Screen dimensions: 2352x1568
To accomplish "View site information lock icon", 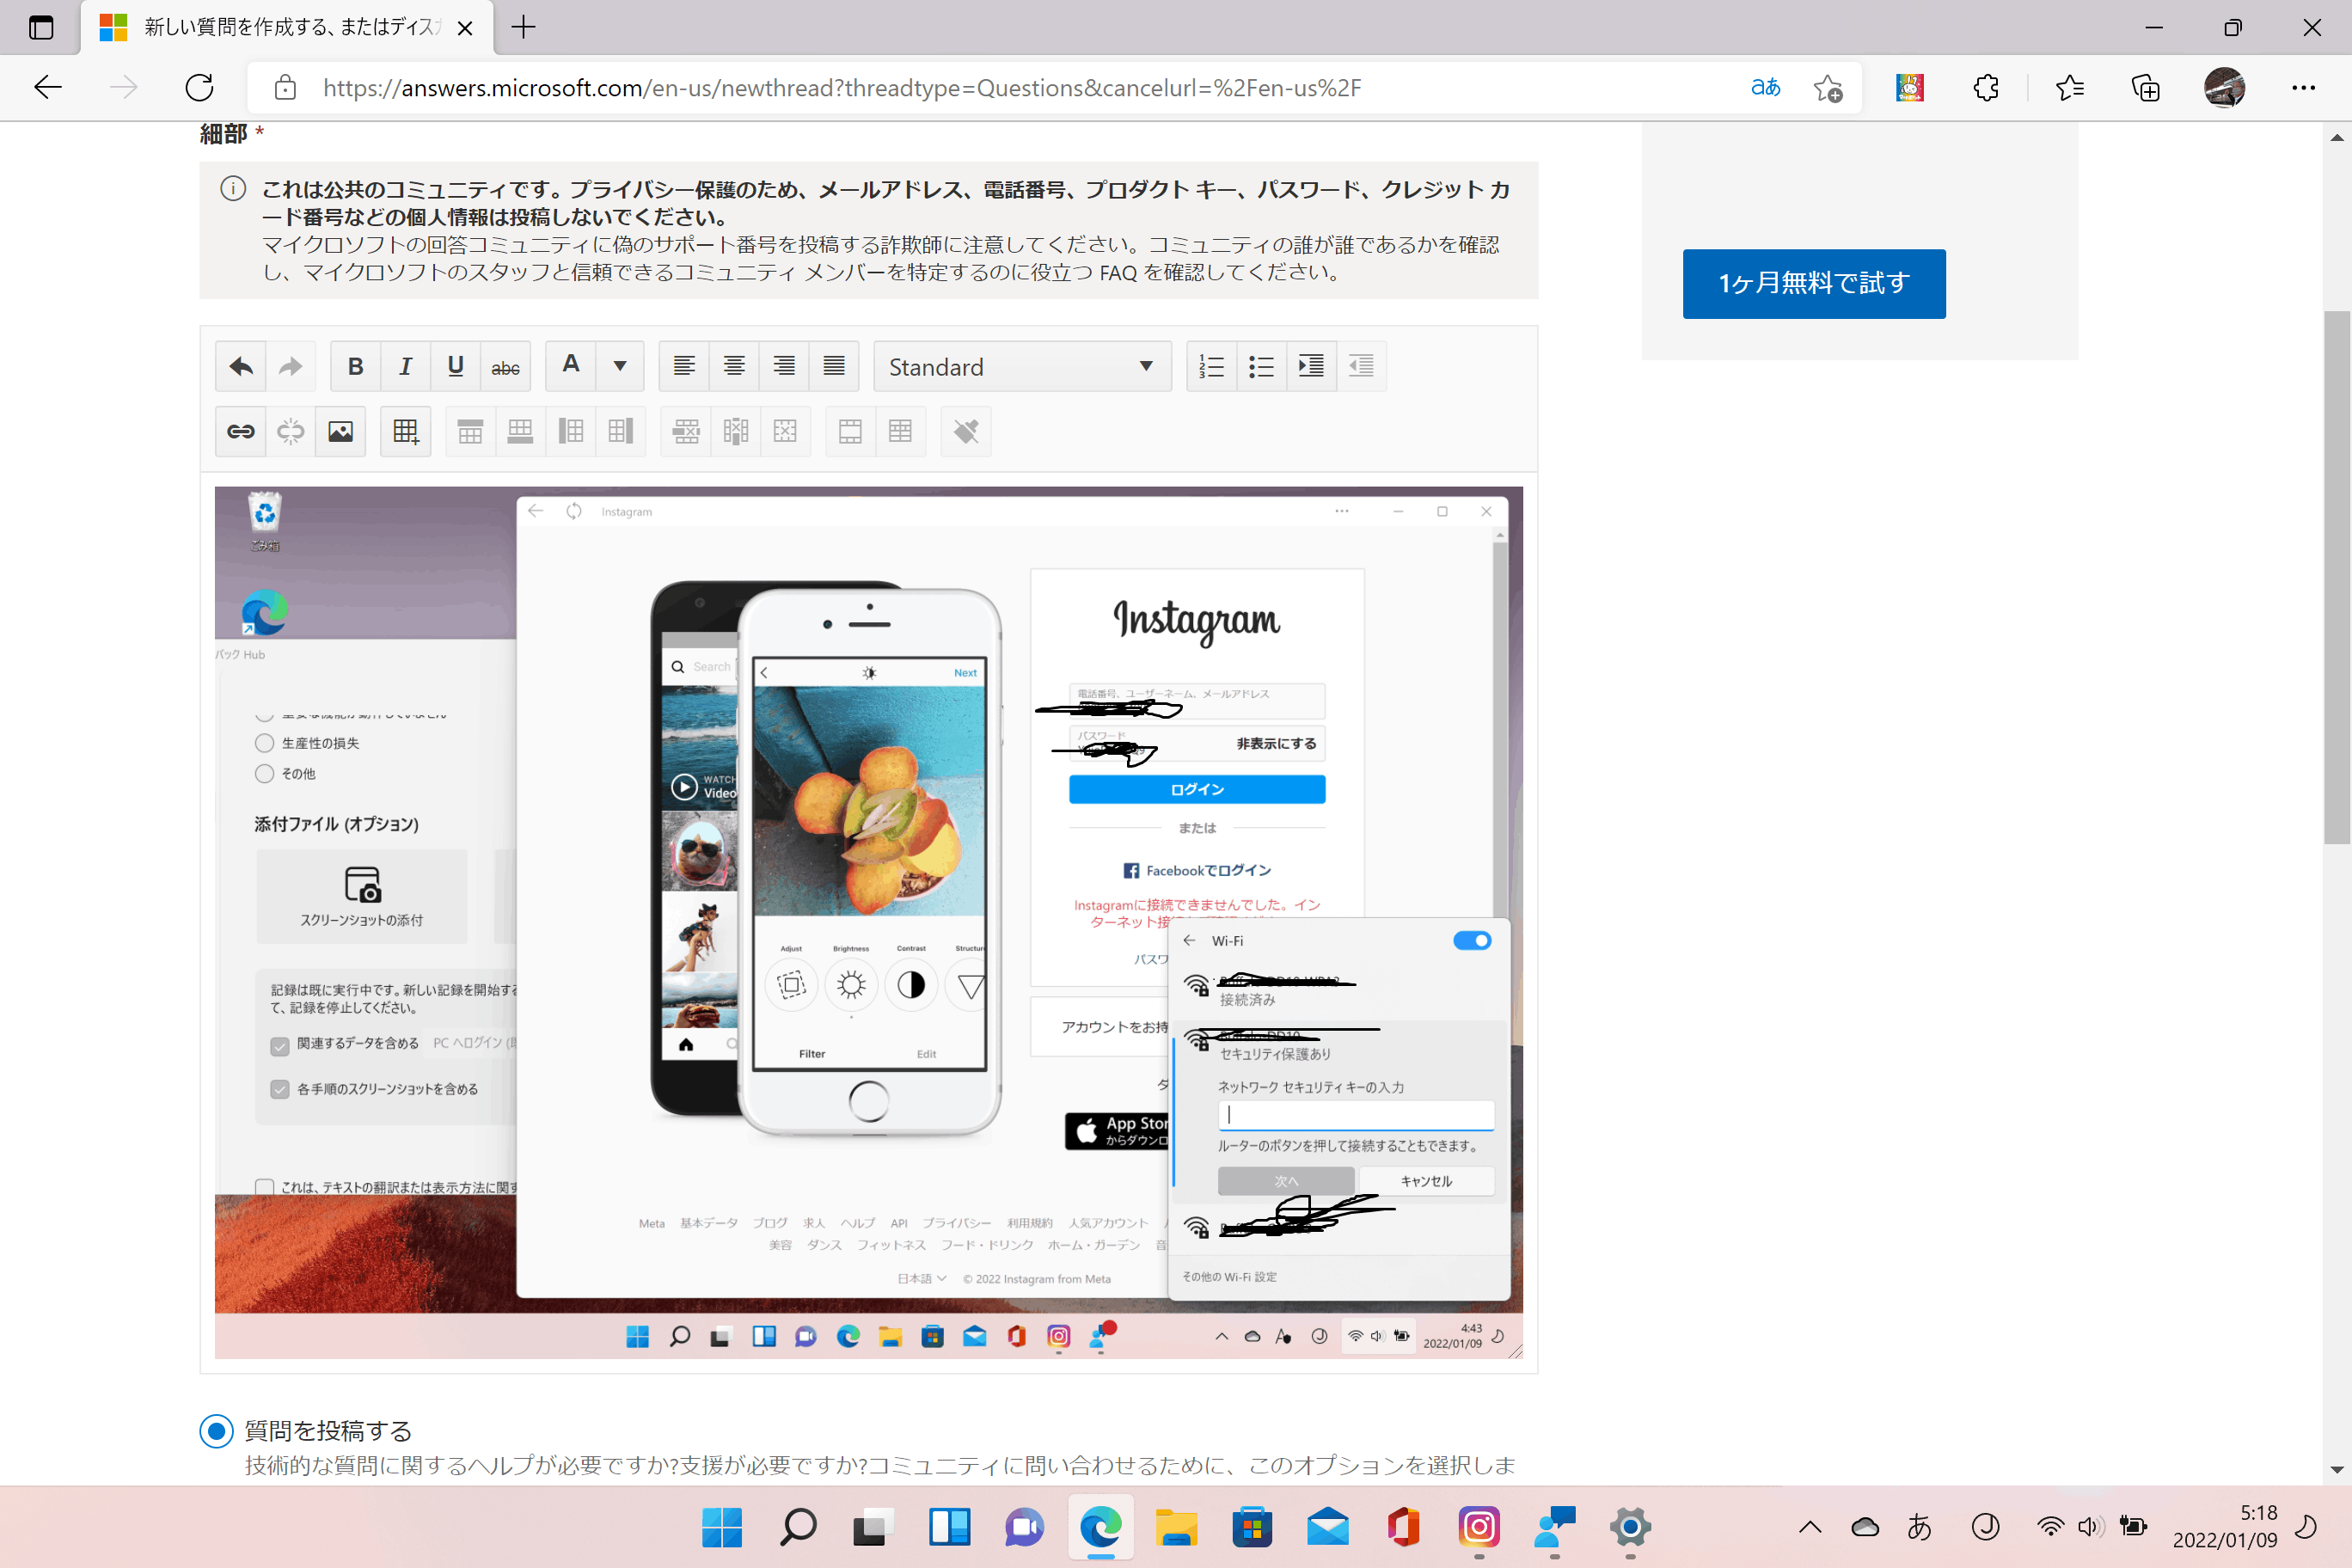I will (285, 88).
